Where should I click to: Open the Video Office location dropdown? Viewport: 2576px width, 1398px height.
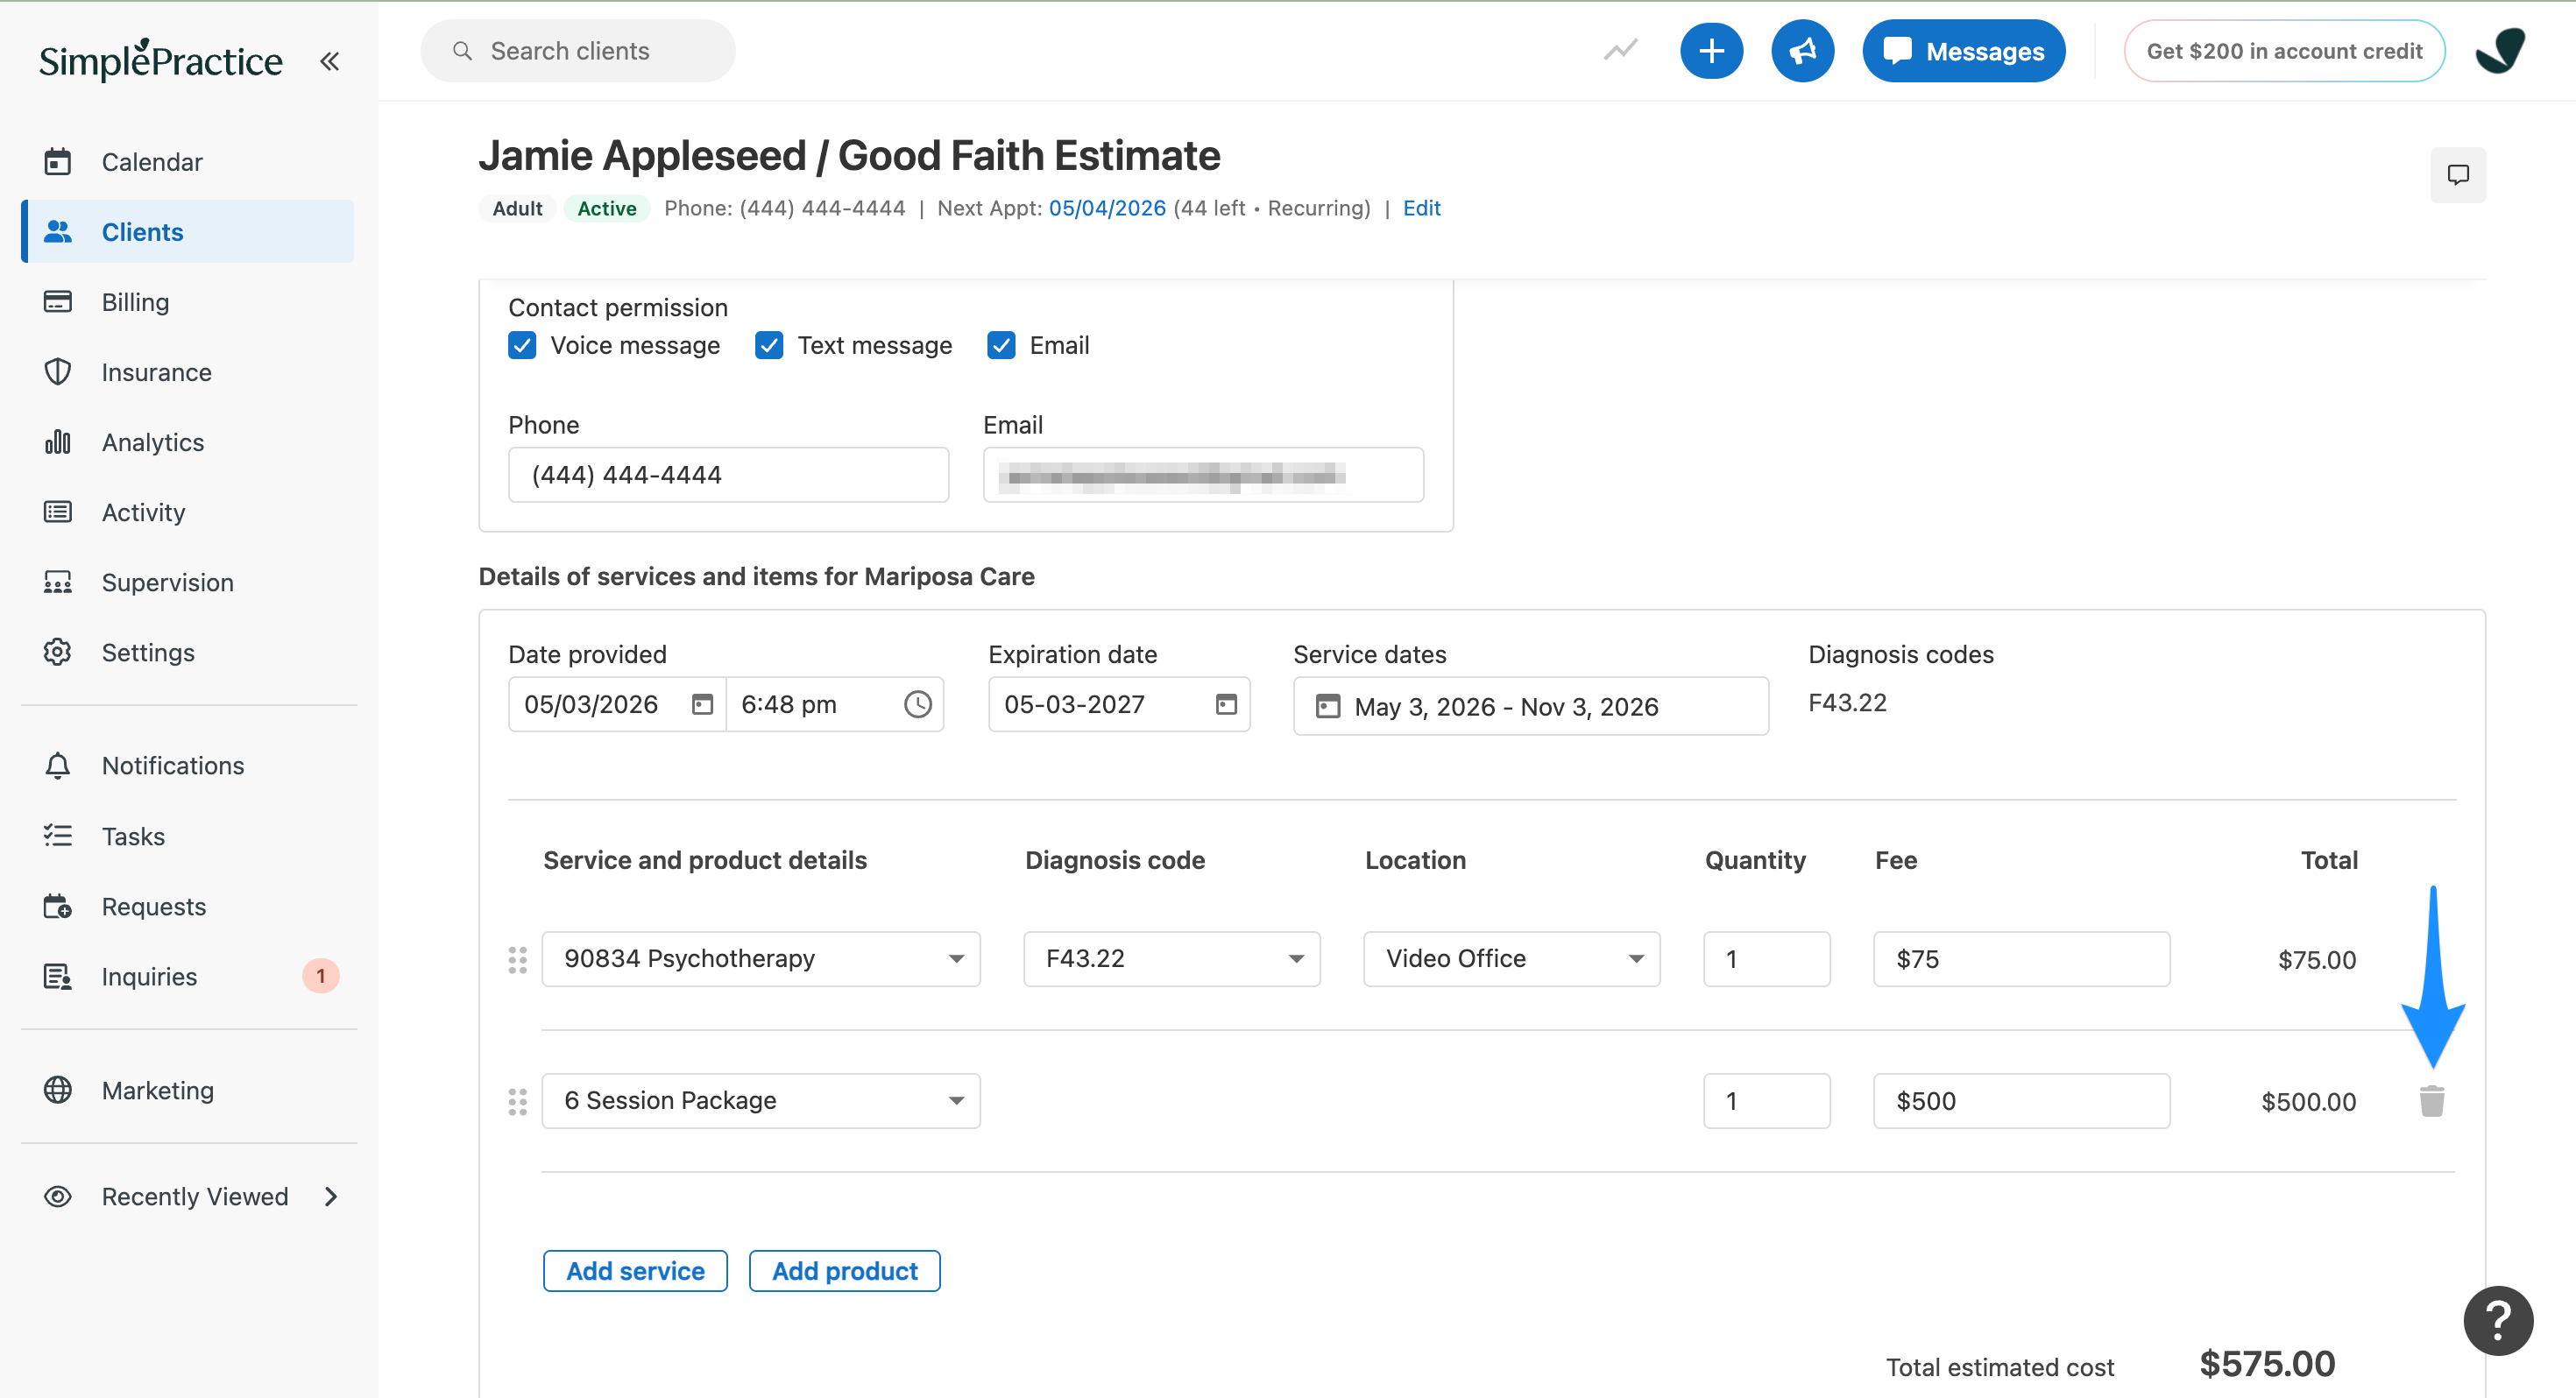tap(1511, 959)
